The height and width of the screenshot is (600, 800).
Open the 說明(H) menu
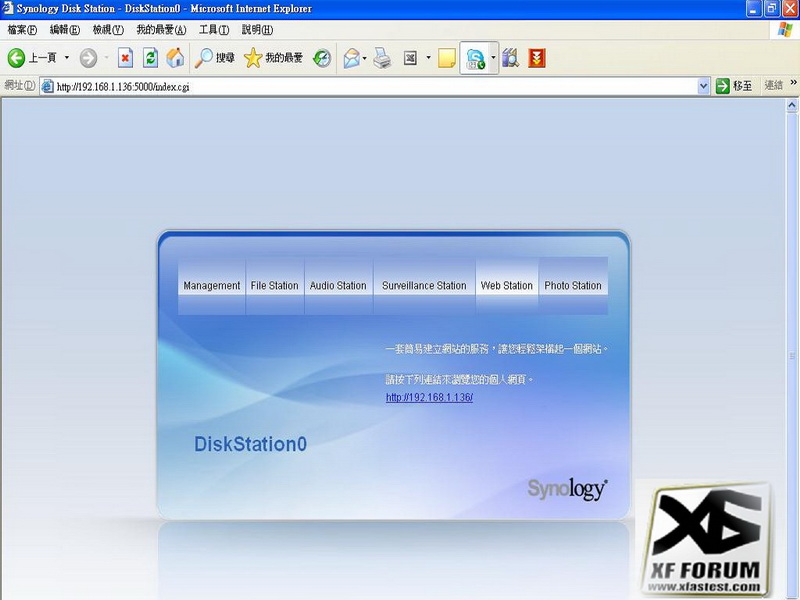pyautogui.click(x=257, y=30)
